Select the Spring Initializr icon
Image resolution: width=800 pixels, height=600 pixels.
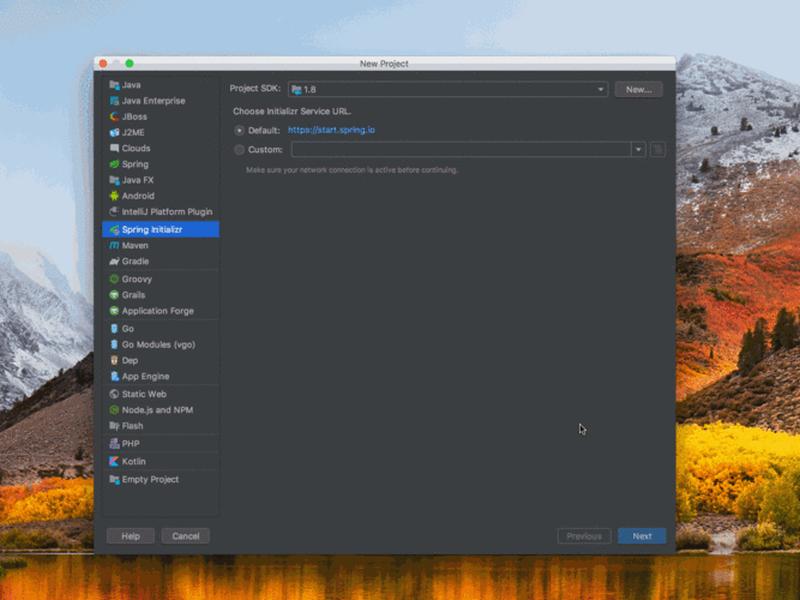coord(114,230)
